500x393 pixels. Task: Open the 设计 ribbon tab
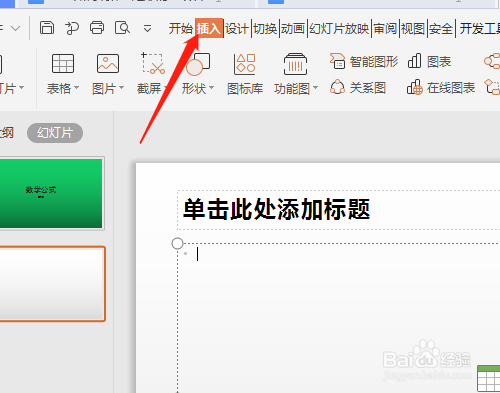(x=237, y=29)
